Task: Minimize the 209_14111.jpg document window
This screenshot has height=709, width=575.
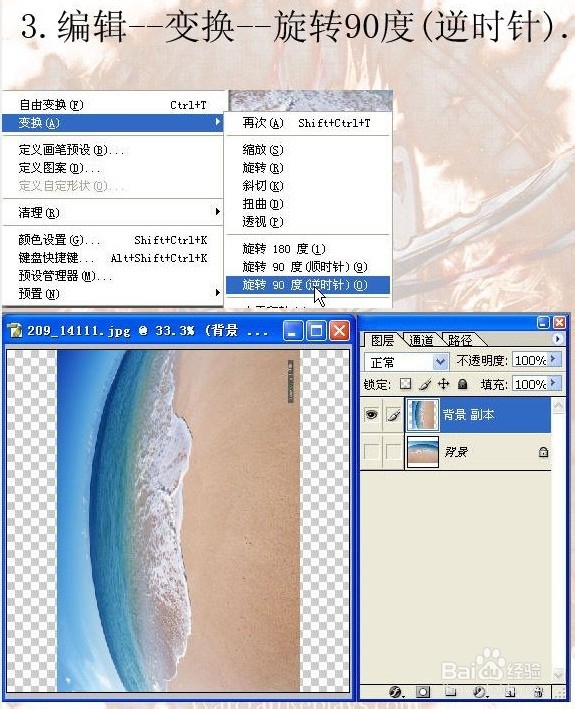Action: click(292, 331)
